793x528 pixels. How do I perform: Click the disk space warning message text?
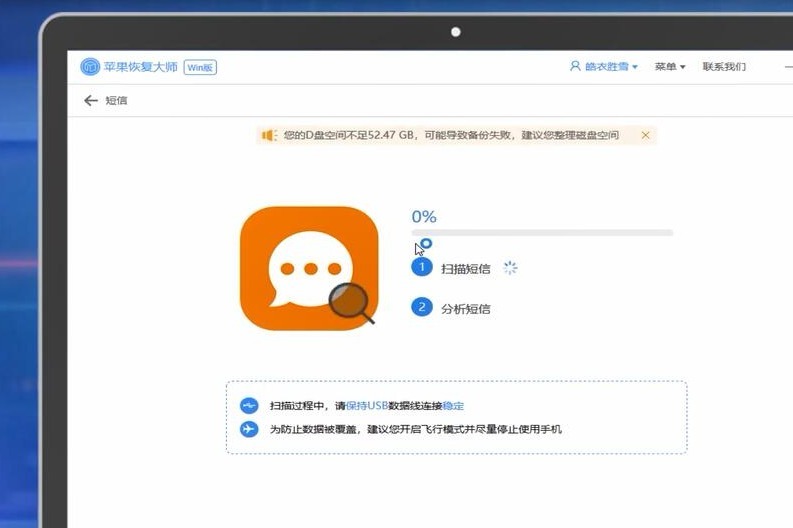click(x=451, y=135)
